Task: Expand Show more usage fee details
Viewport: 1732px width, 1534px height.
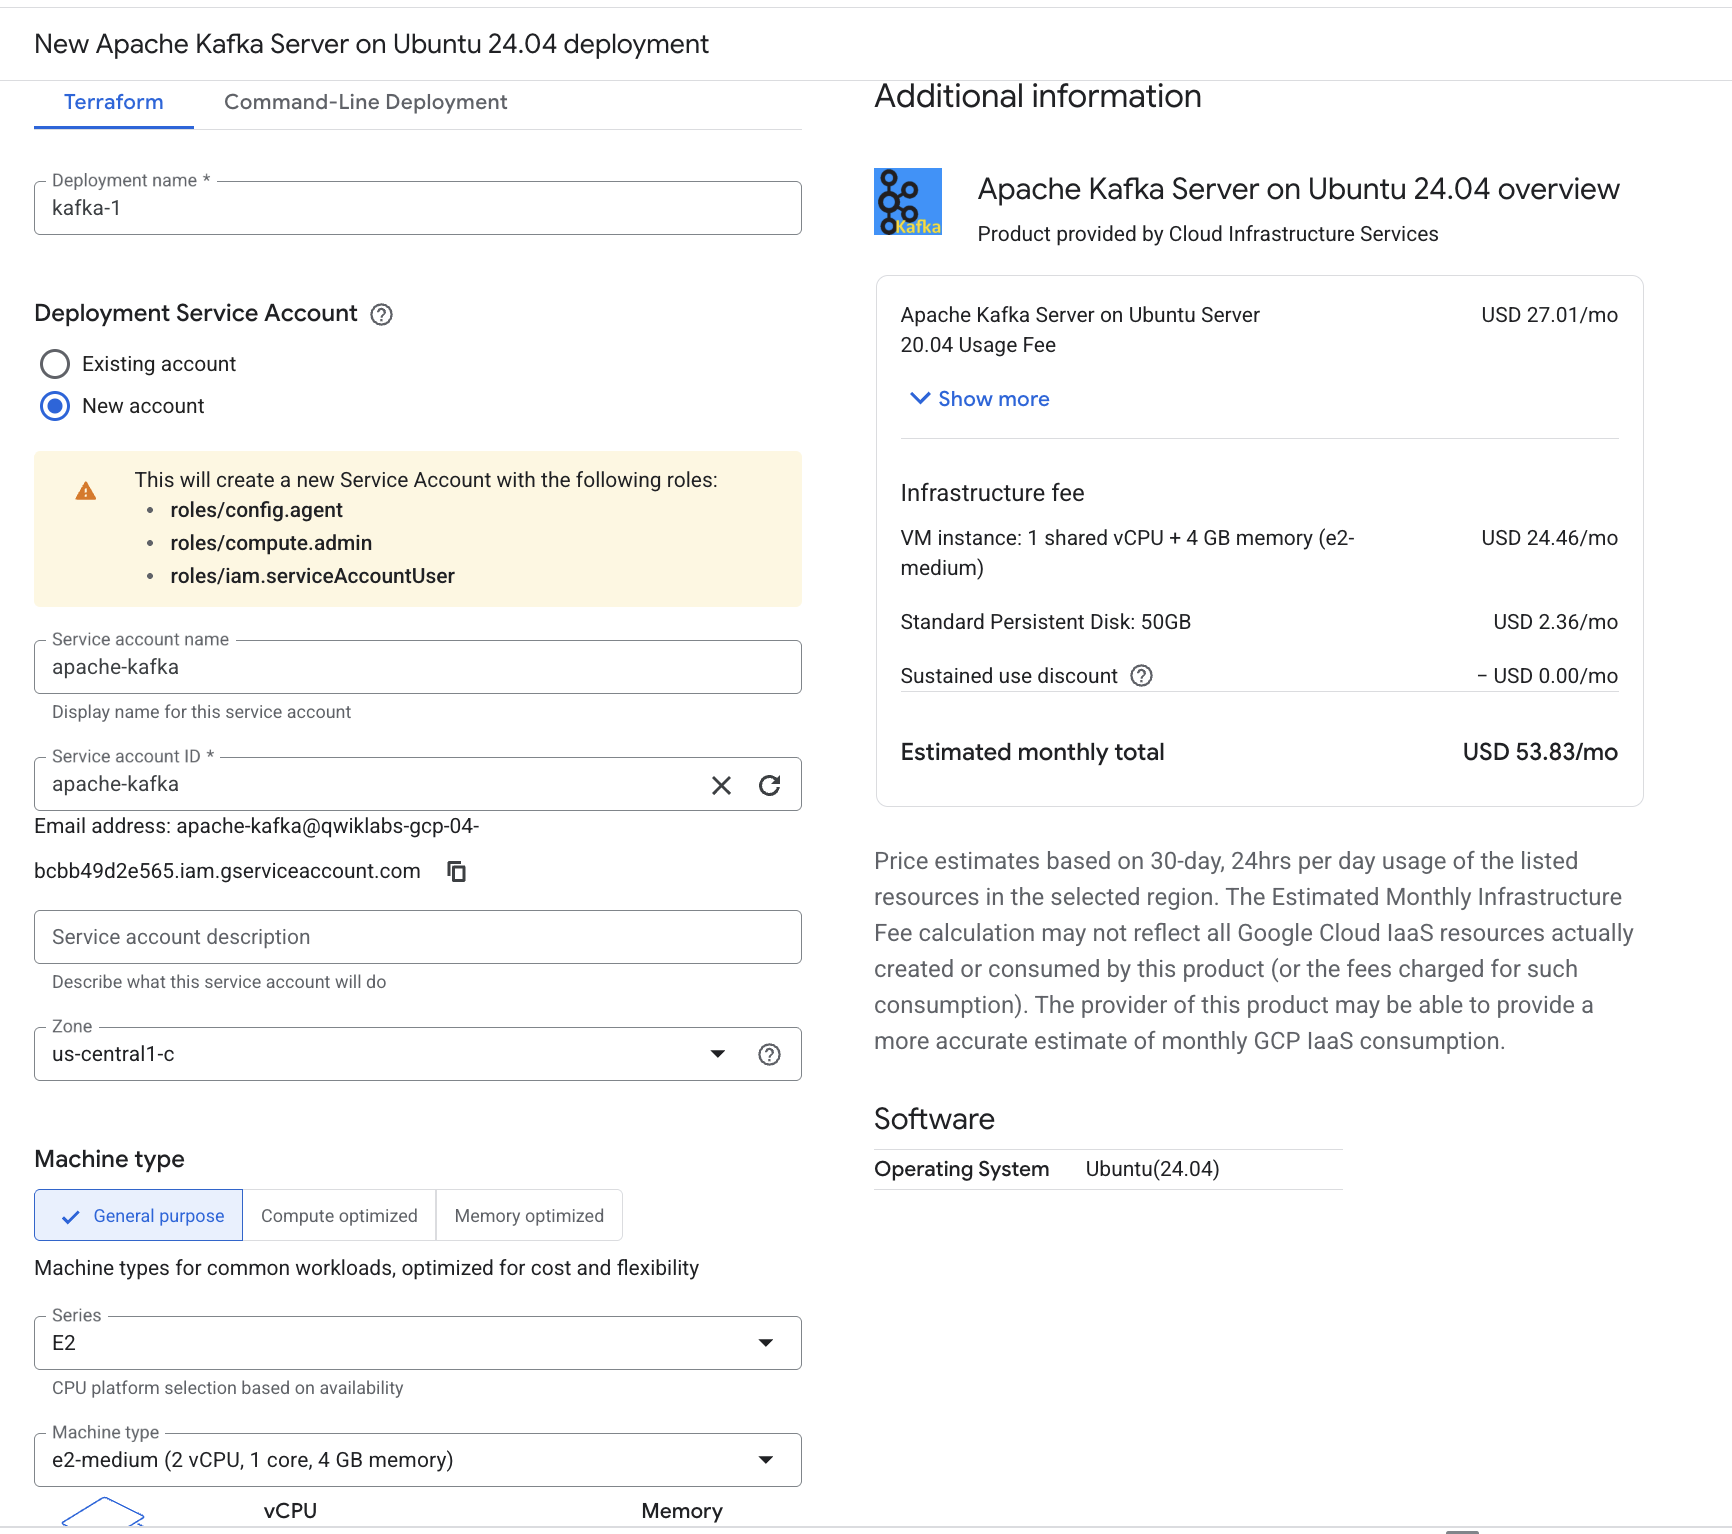Action: 980,399
